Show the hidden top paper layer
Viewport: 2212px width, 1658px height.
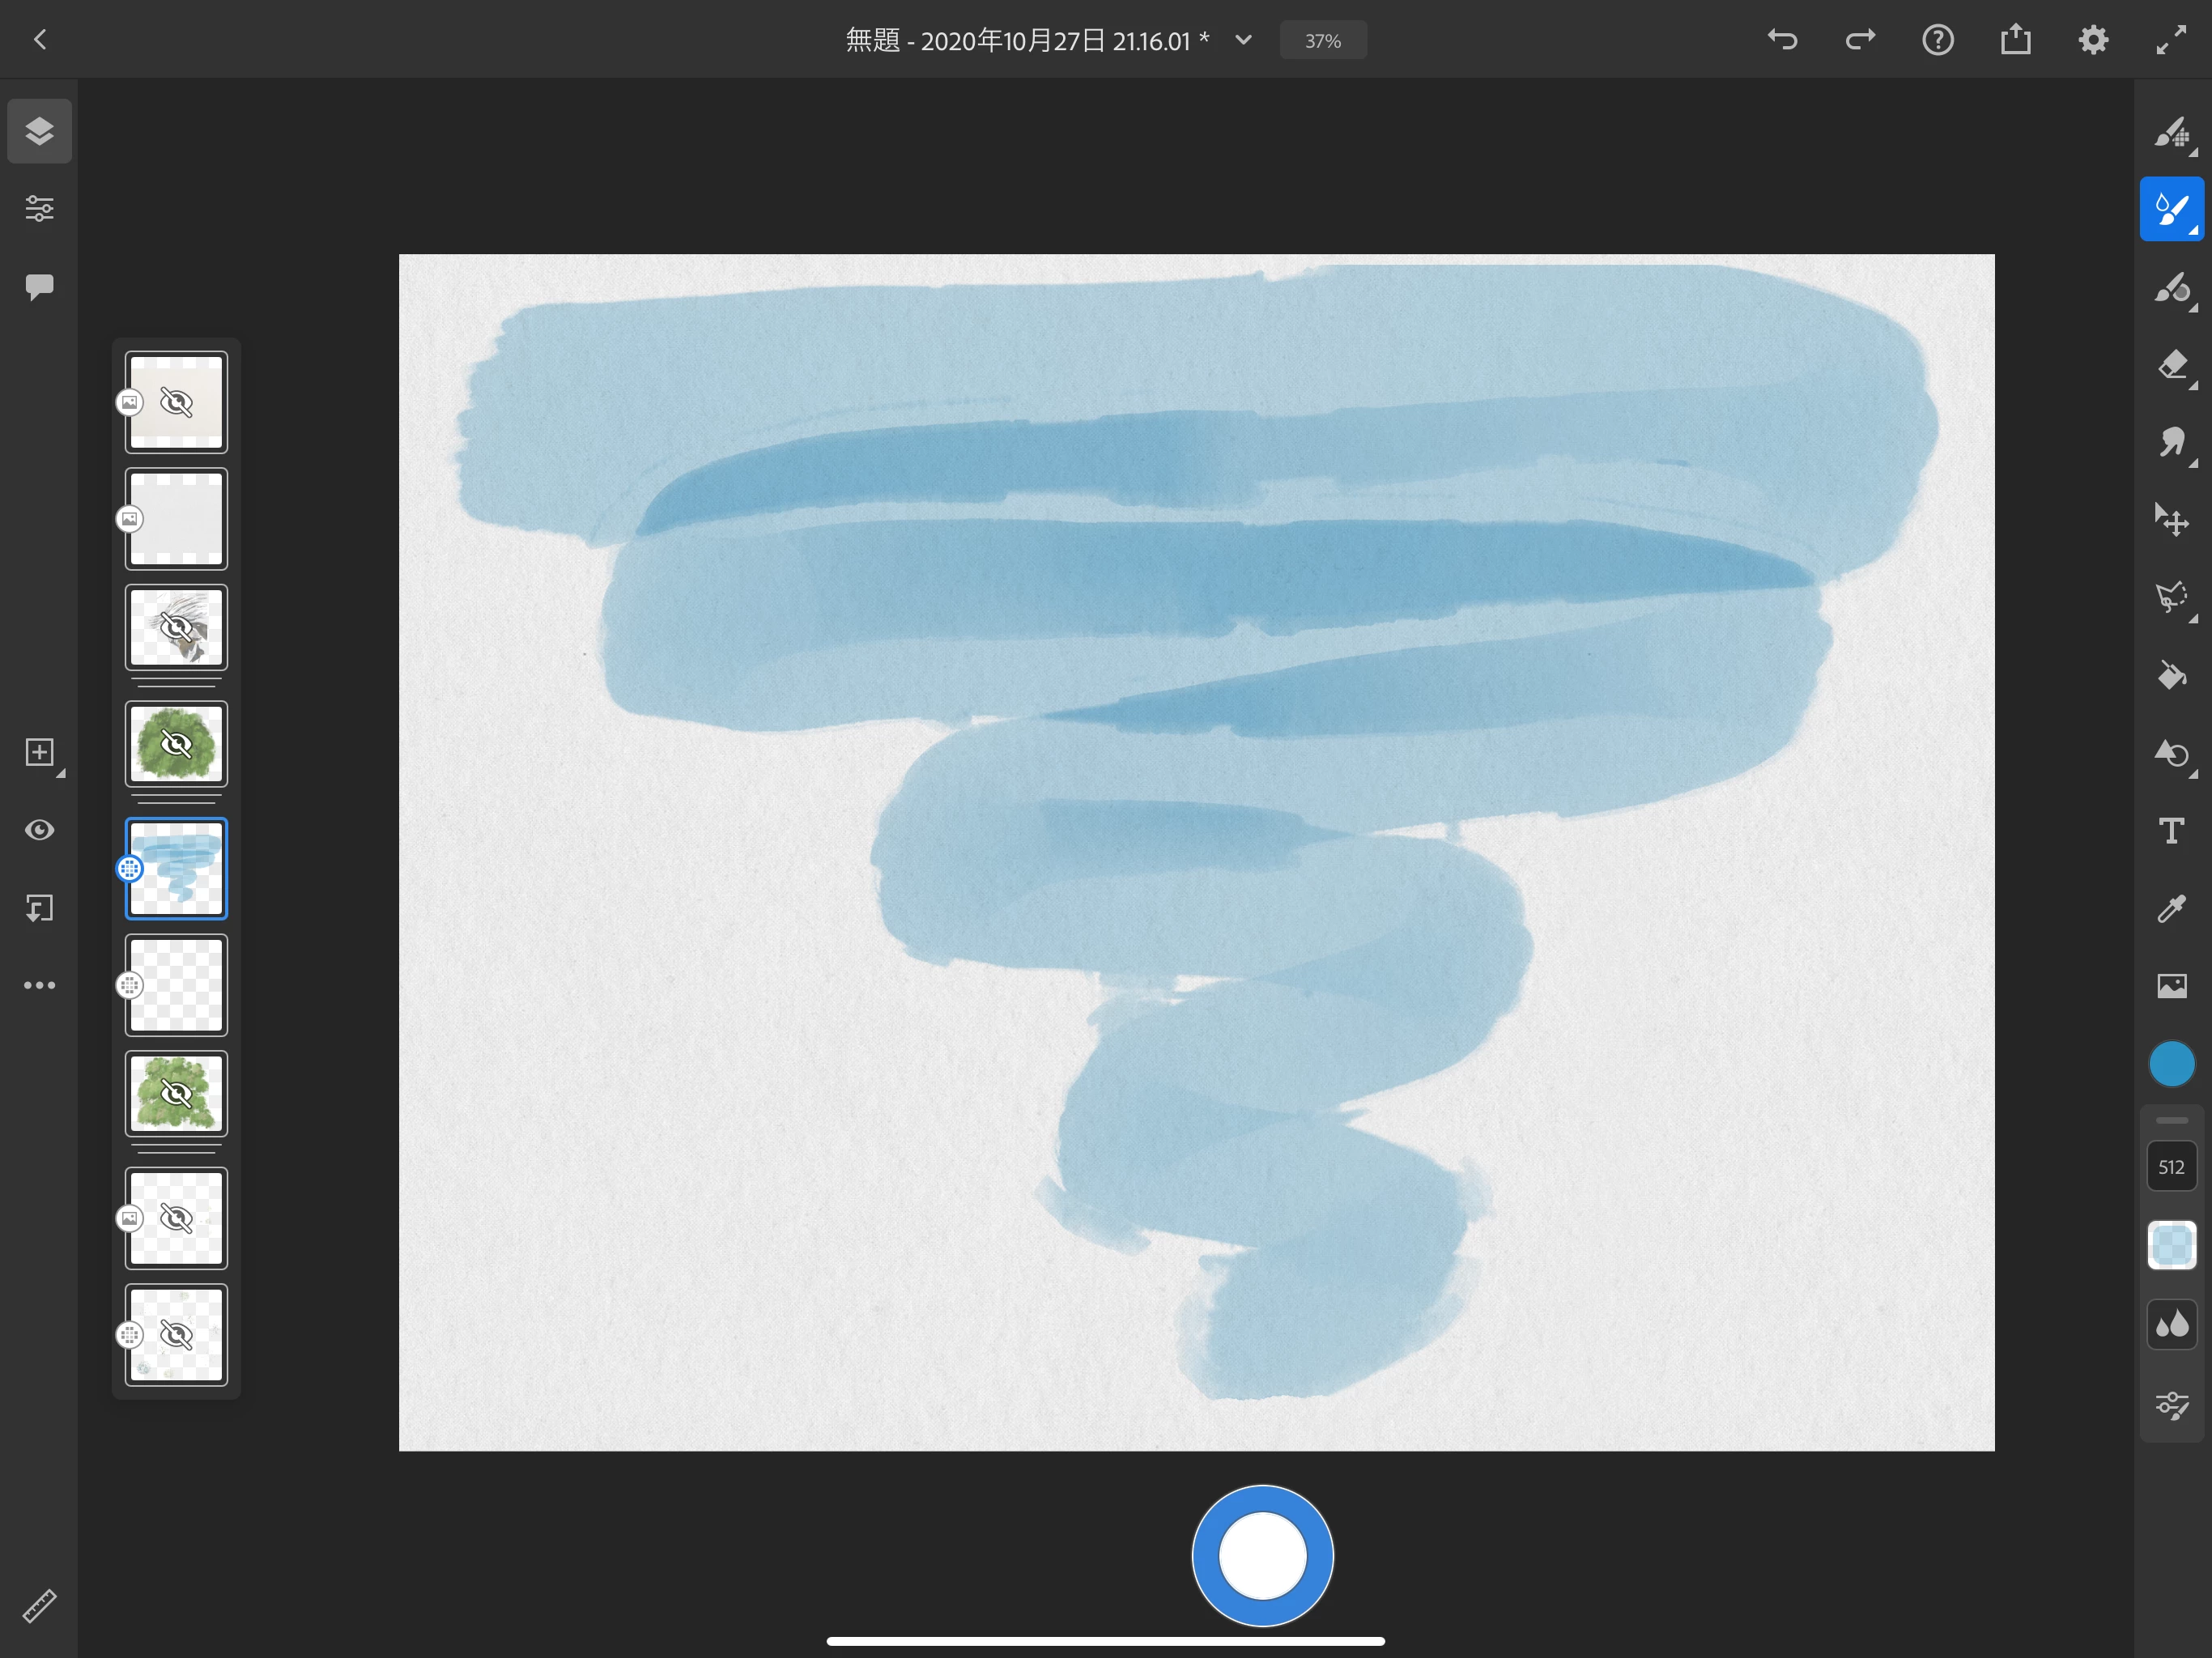click(177, 403)
